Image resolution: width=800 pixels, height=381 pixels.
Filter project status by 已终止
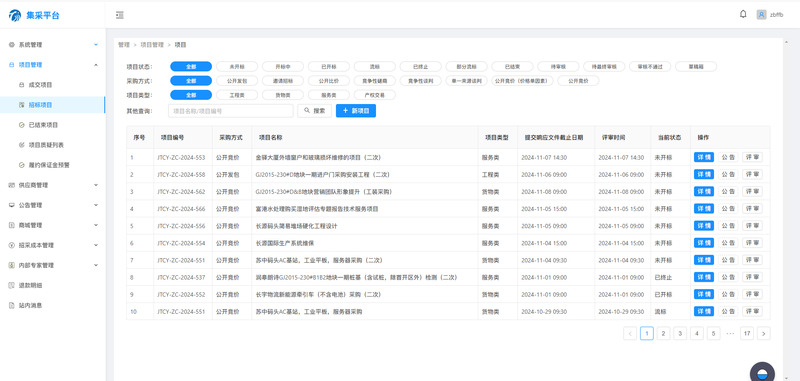(x=420, y=66)
